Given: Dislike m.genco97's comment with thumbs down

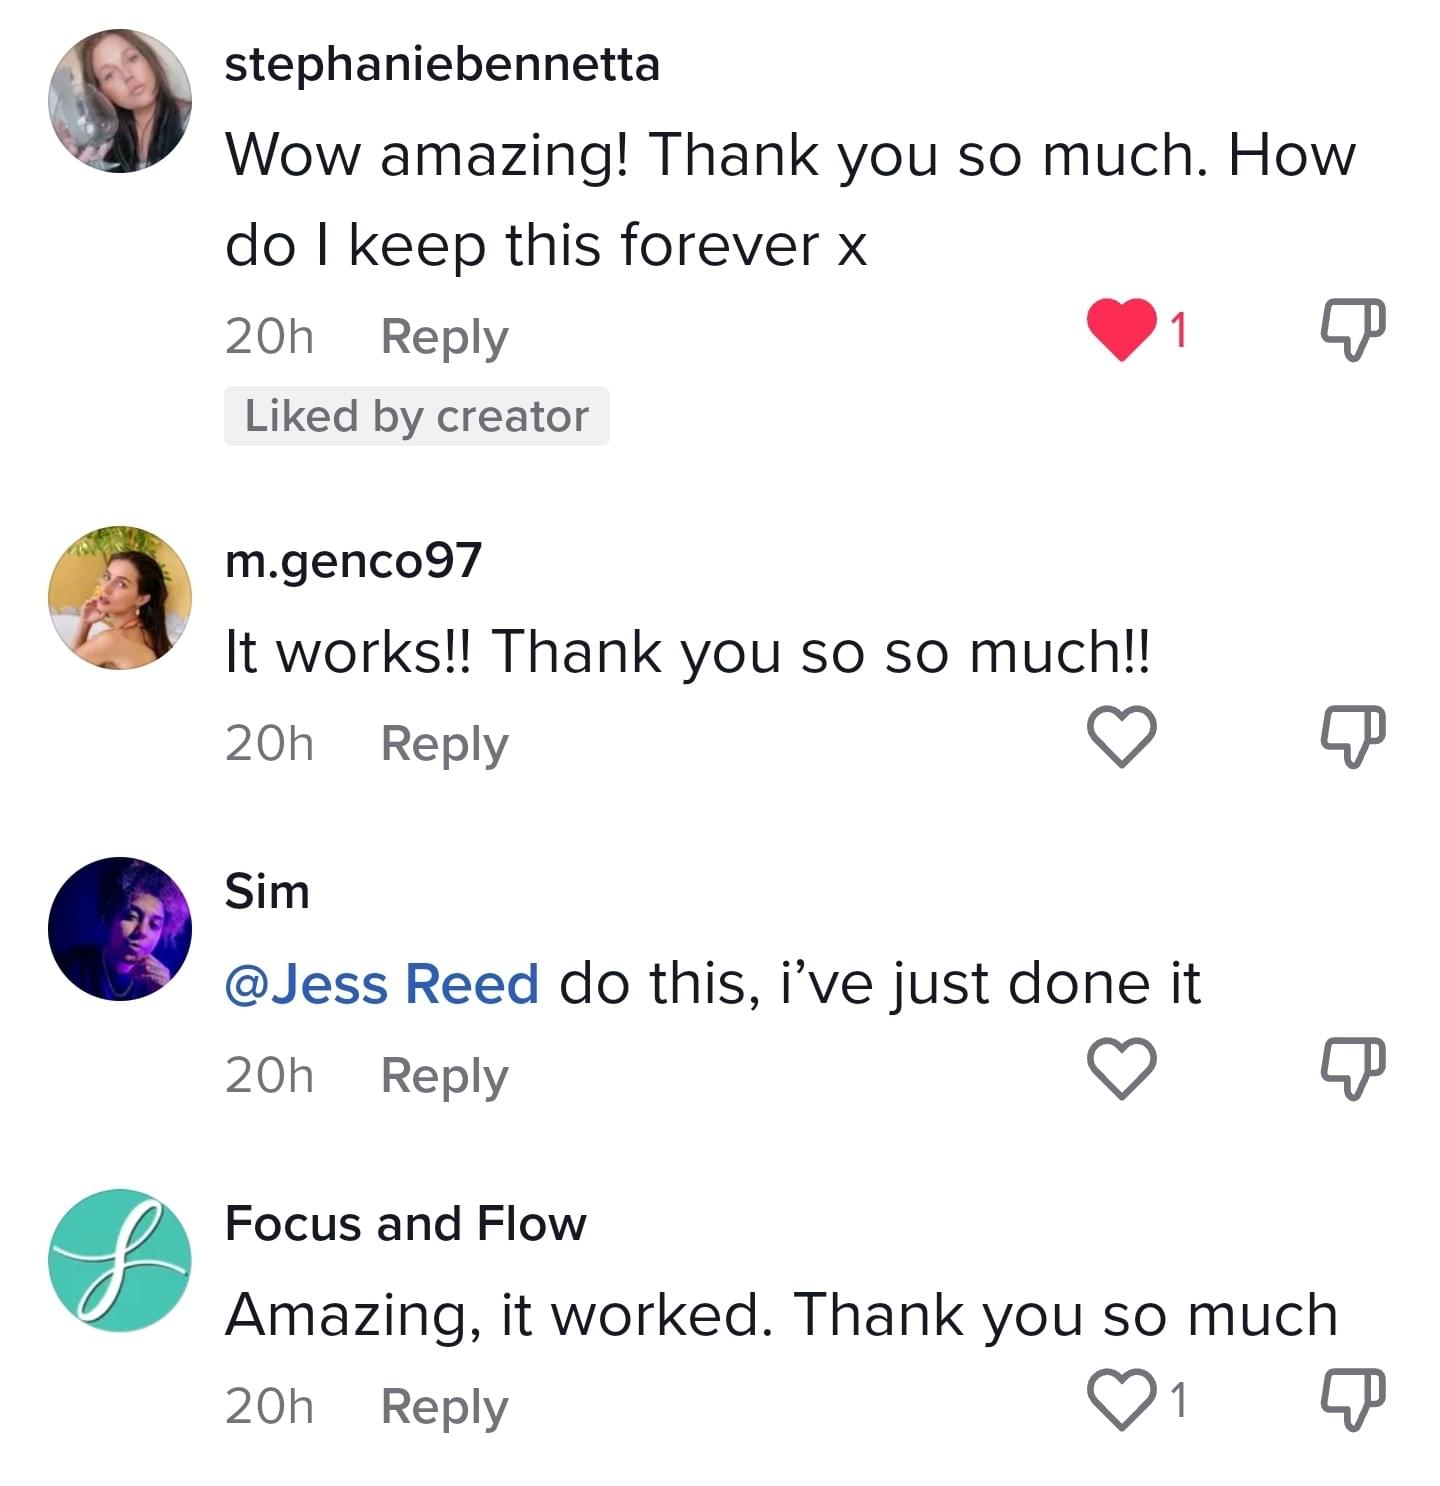Looking at the screenshot, I should [x=1353, y=737].
